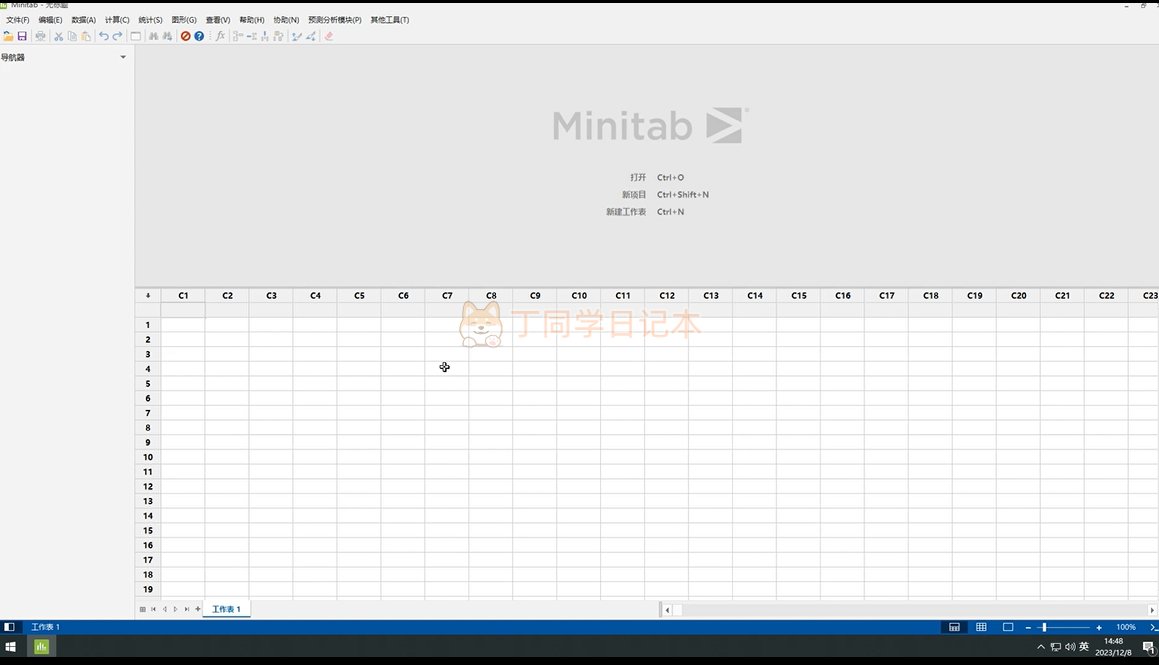
Task: Select the 工作表 1 sheet tab
Action: click(226, 609)
